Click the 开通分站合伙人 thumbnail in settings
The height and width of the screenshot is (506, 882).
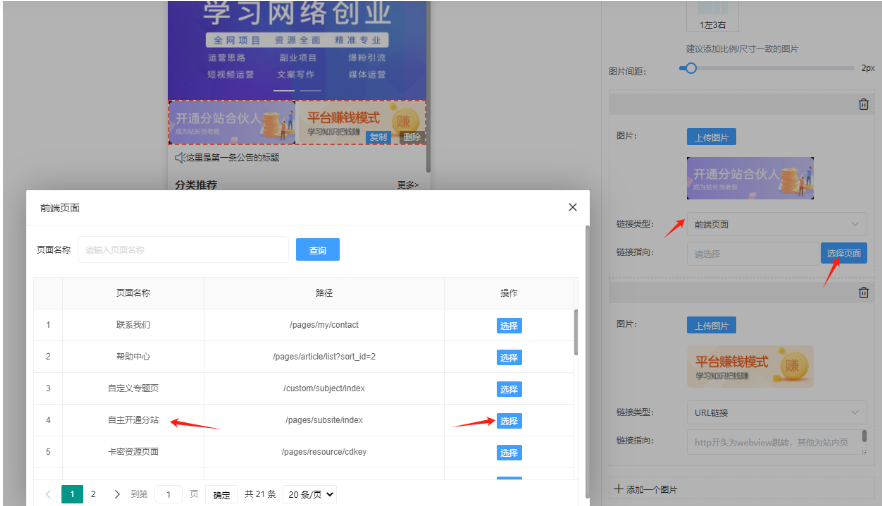[750, 178]
